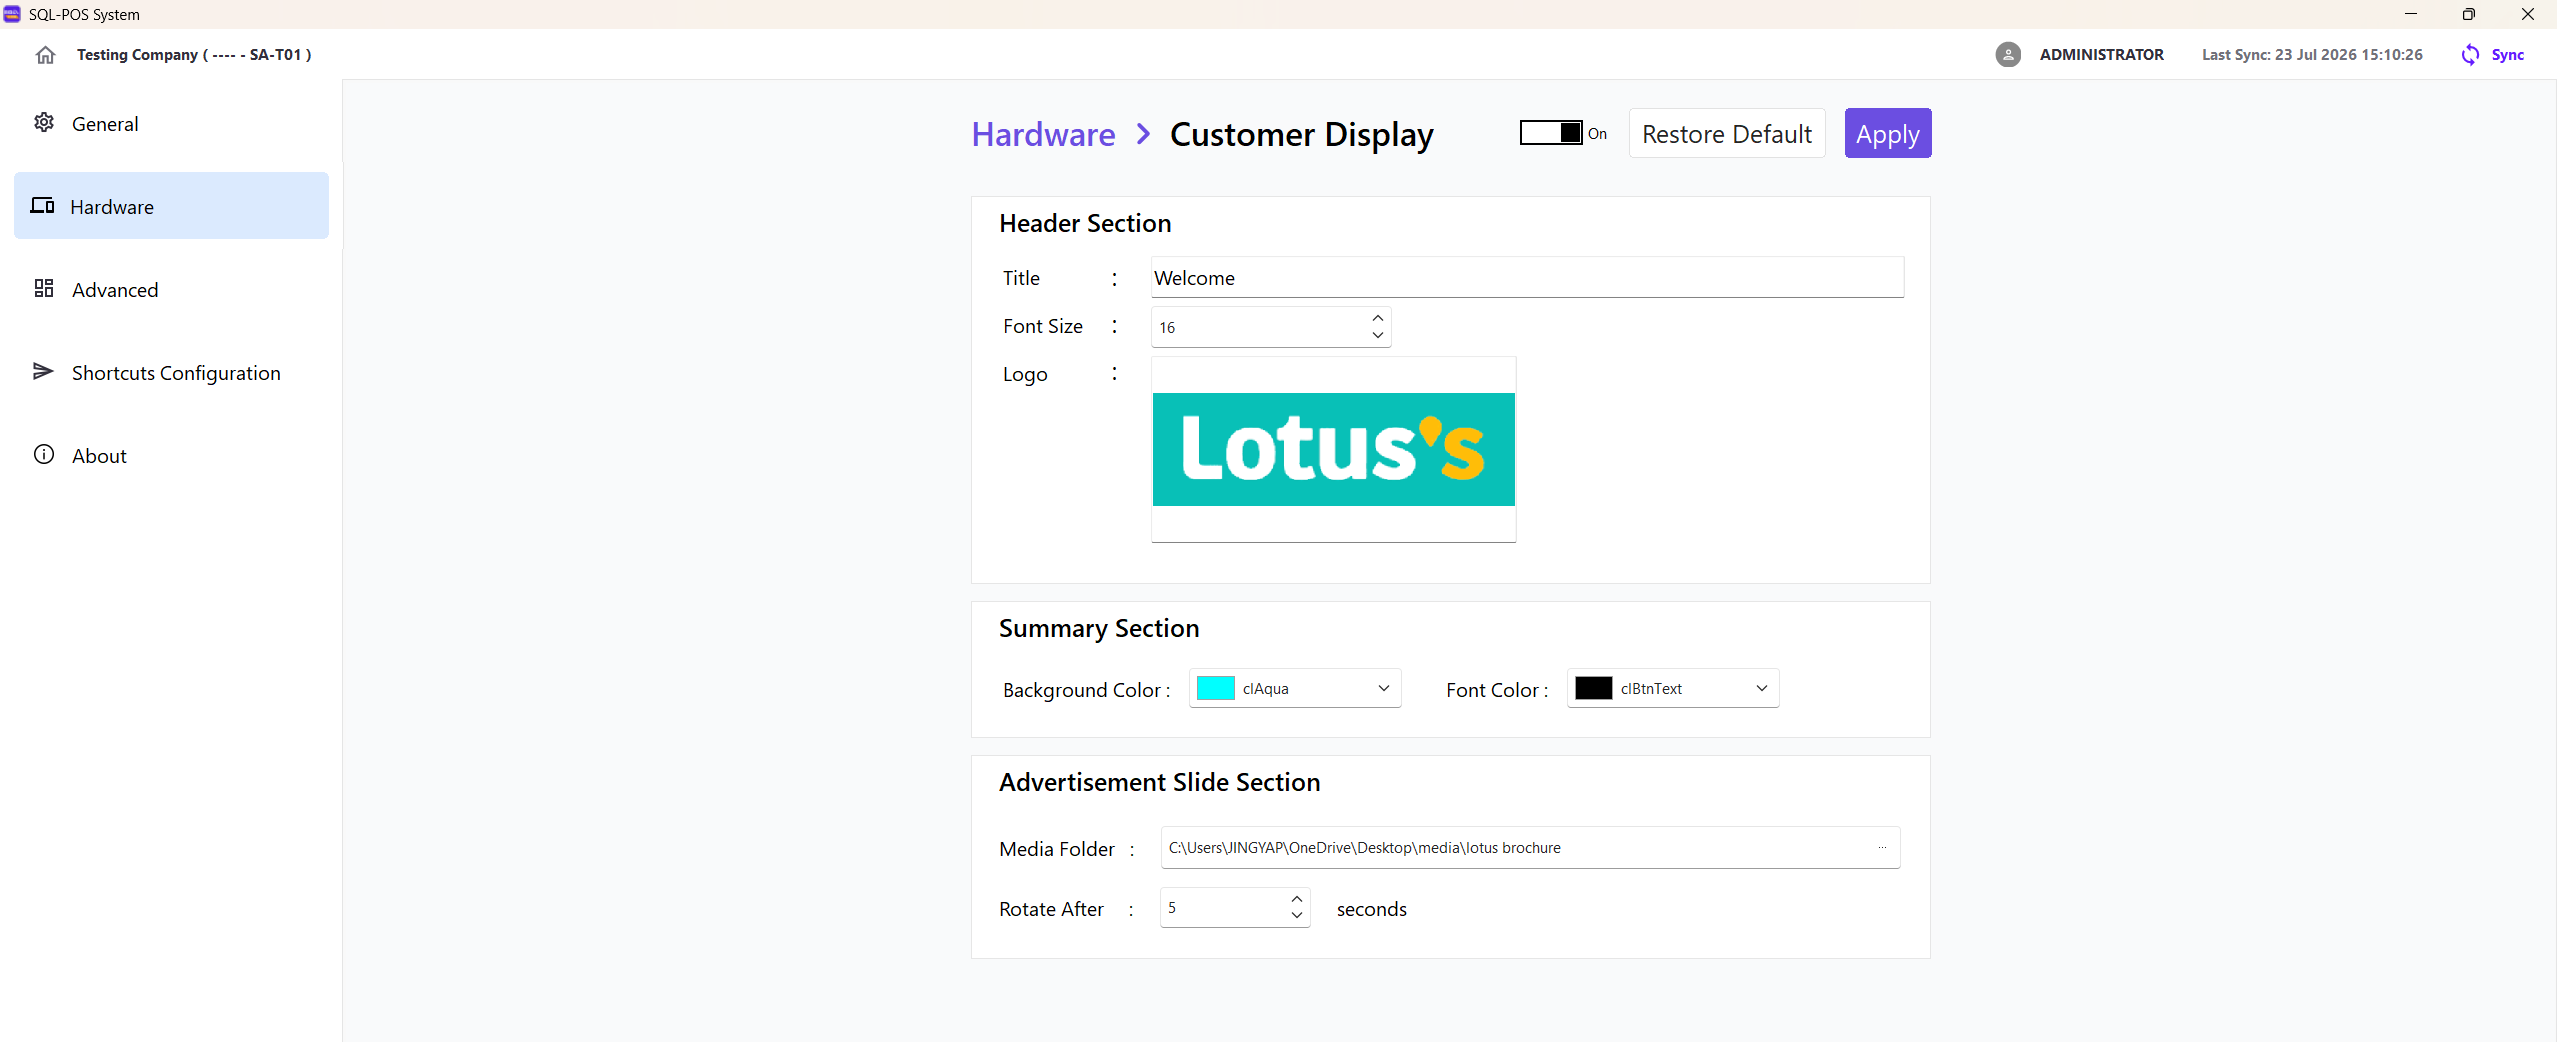Select Hardware in the sidebar
Screen dimensions: 2557x1042
[x=171, y=206]
